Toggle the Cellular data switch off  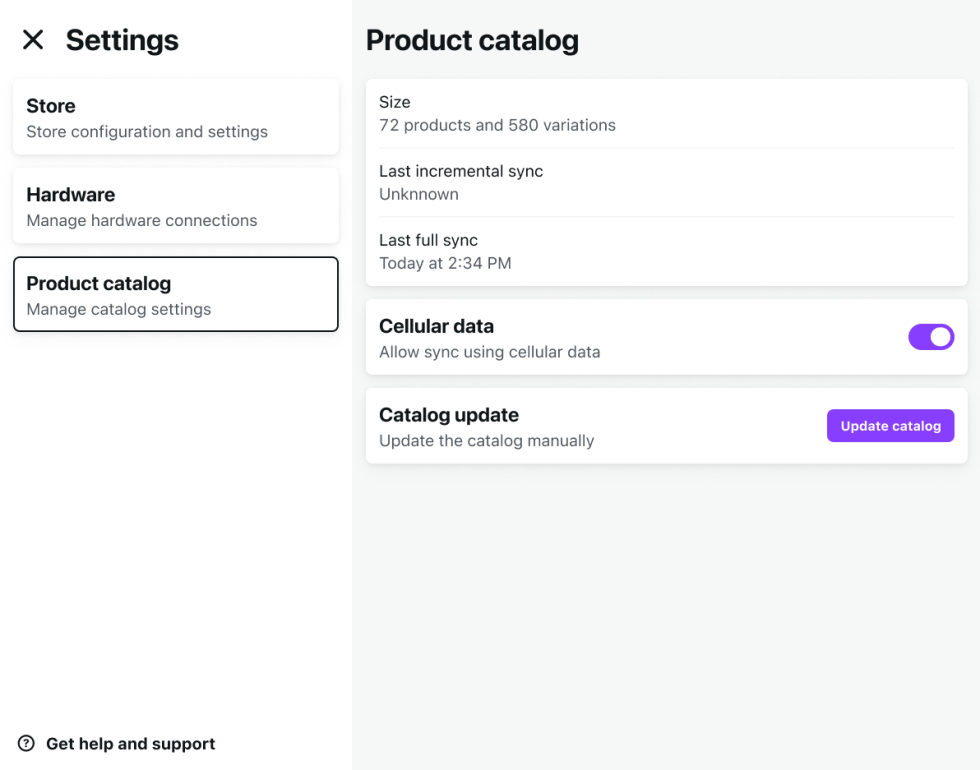click(931, 337)
